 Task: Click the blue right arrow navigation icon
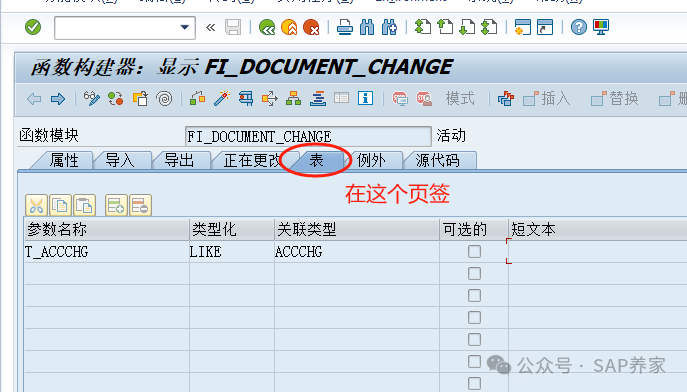click(x=58, y=99)
